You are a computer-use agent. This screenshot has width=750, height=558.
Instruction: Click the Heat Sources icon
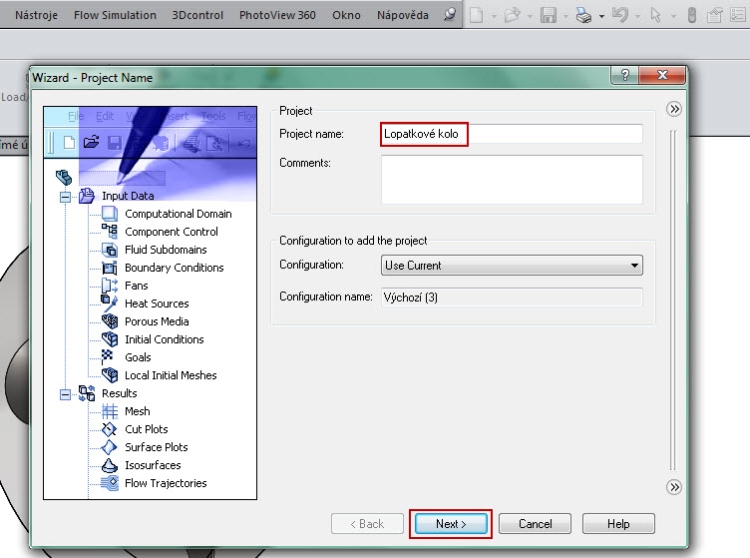tap(110, 303)
